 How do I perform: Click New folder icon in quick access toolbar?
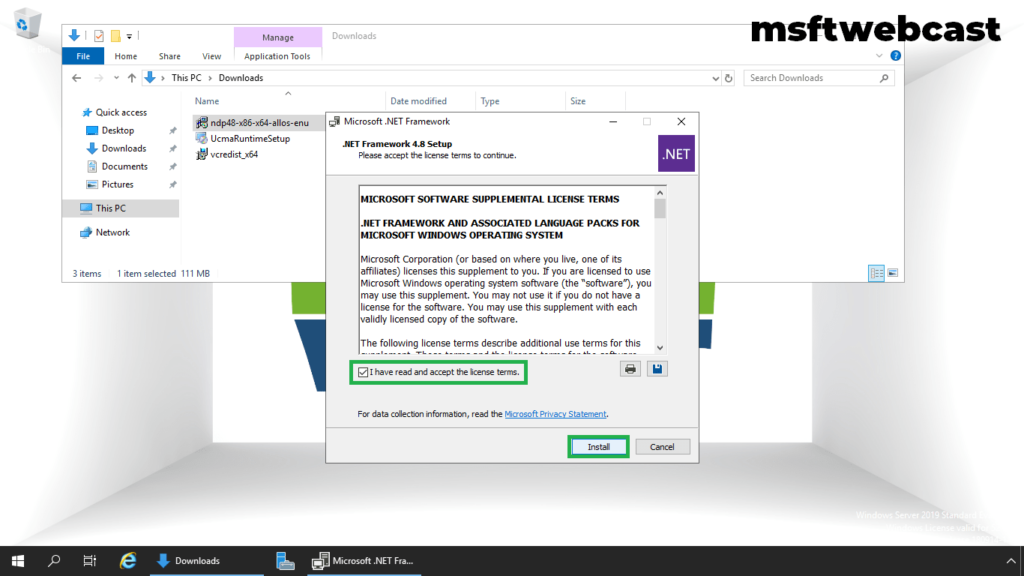pyautogui.click(x=115, y=36)
